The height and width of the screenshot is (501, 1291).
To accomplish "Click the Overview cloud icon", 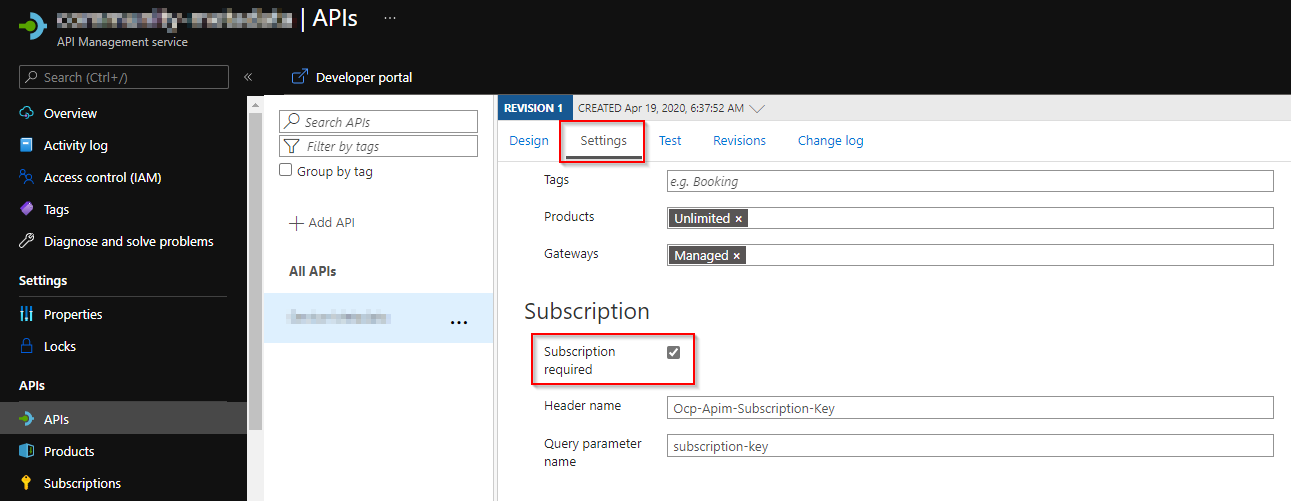I will (27, 113).
